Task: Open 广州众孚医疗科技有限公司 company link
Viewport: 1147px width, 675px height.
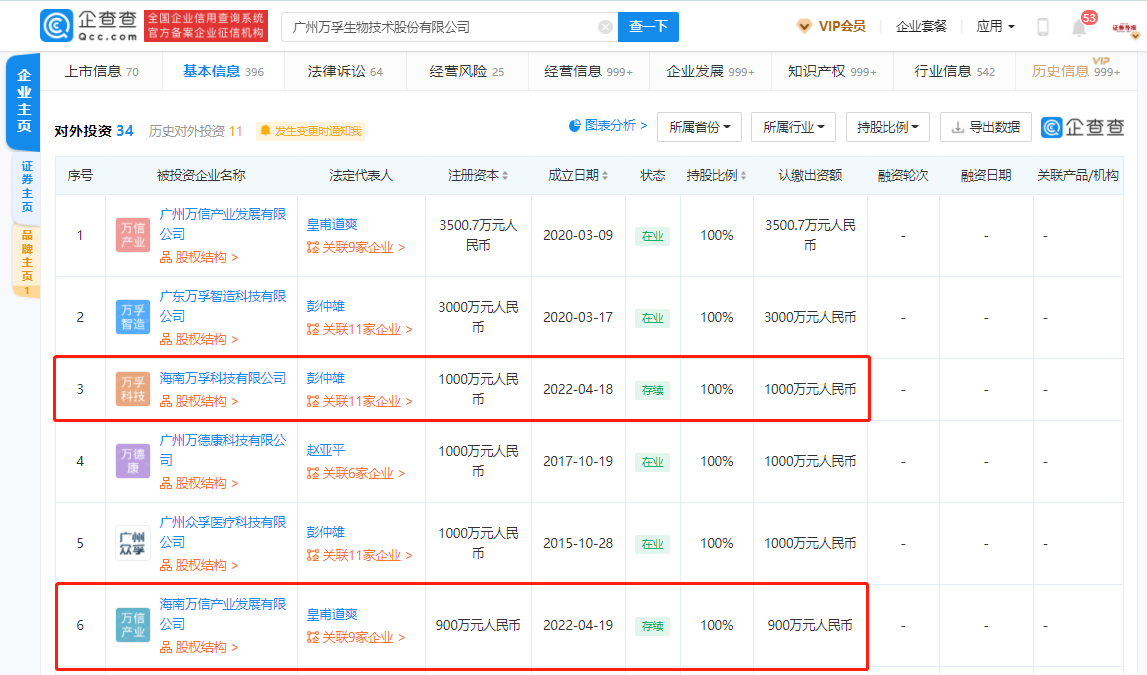Action: coord(222,532)
